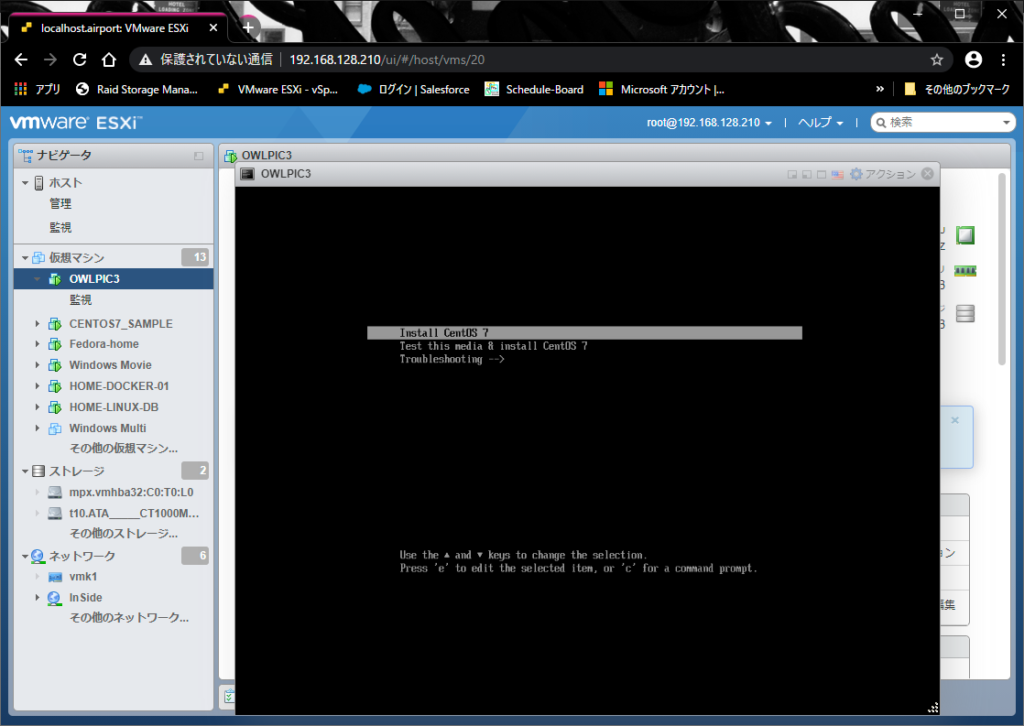Click the その他のストレージ... link
Viewport: 1024px width, 726px height.
click(x=123, y=533)
